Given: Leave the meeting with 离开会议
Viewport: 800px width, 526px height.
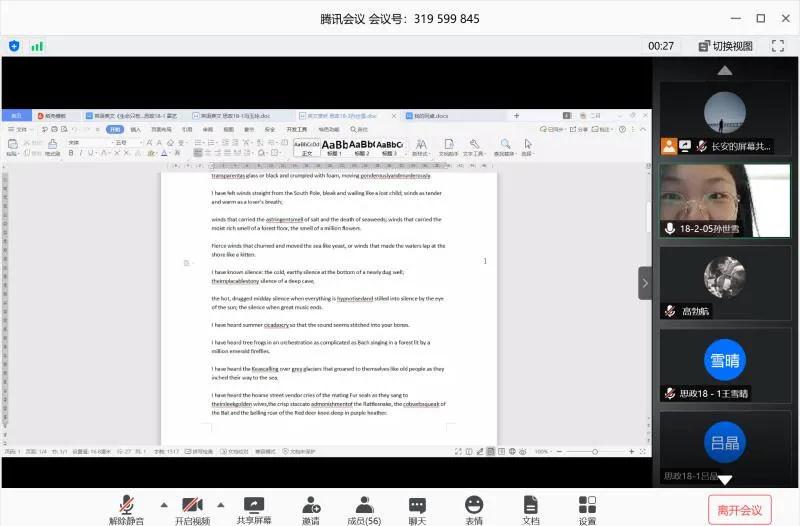Looking at the screenshot, I should pos(739,510).
